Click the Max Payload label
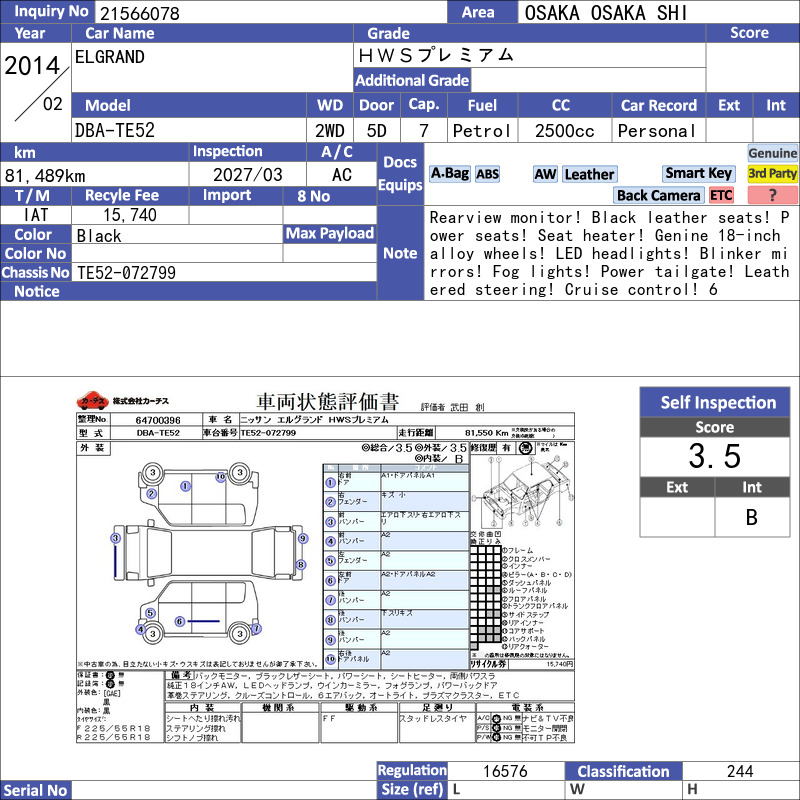 [330, 233]
